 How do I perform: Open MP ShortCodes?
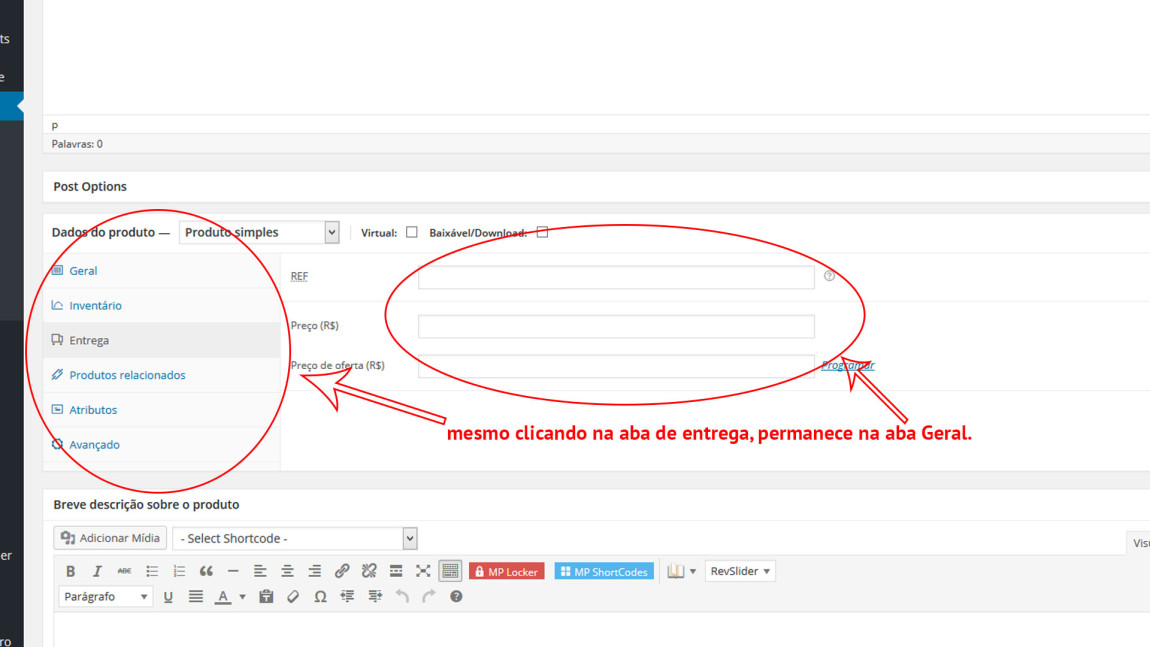[604, 571]
